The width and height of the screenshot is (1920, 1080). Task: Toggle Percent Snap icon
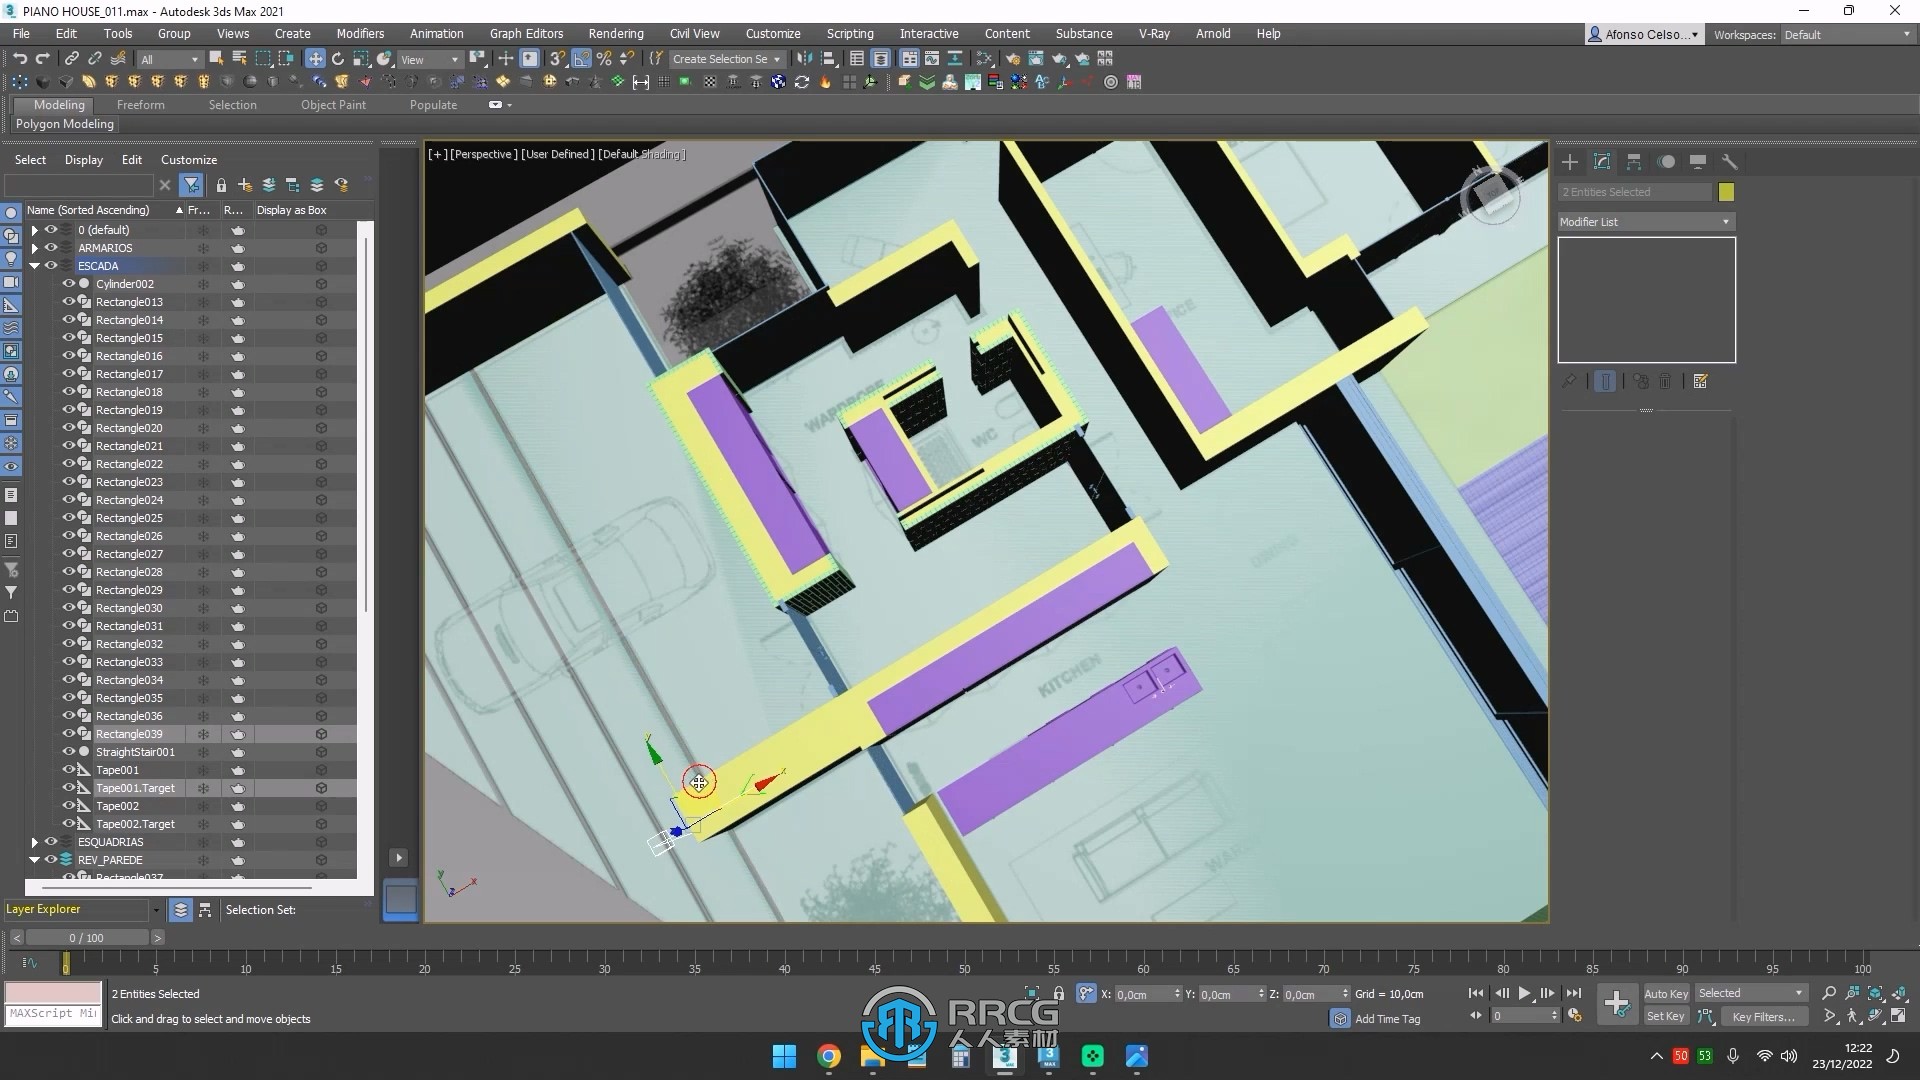604,59
